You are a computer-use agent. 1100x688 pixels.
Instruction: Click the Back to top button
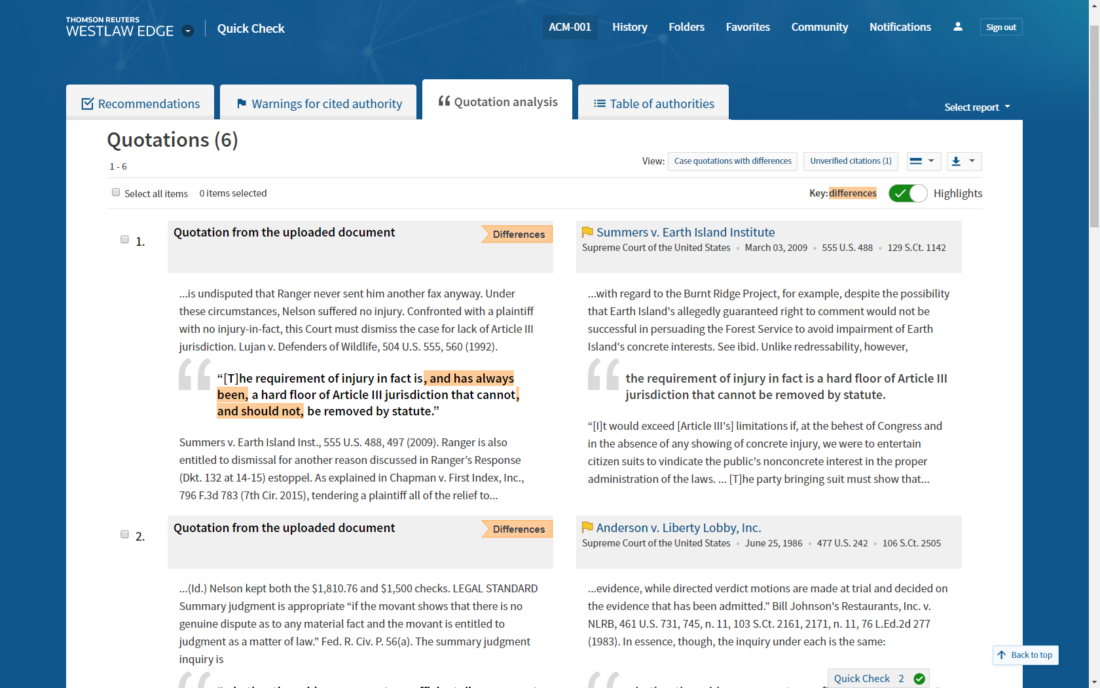(1025, 655)
